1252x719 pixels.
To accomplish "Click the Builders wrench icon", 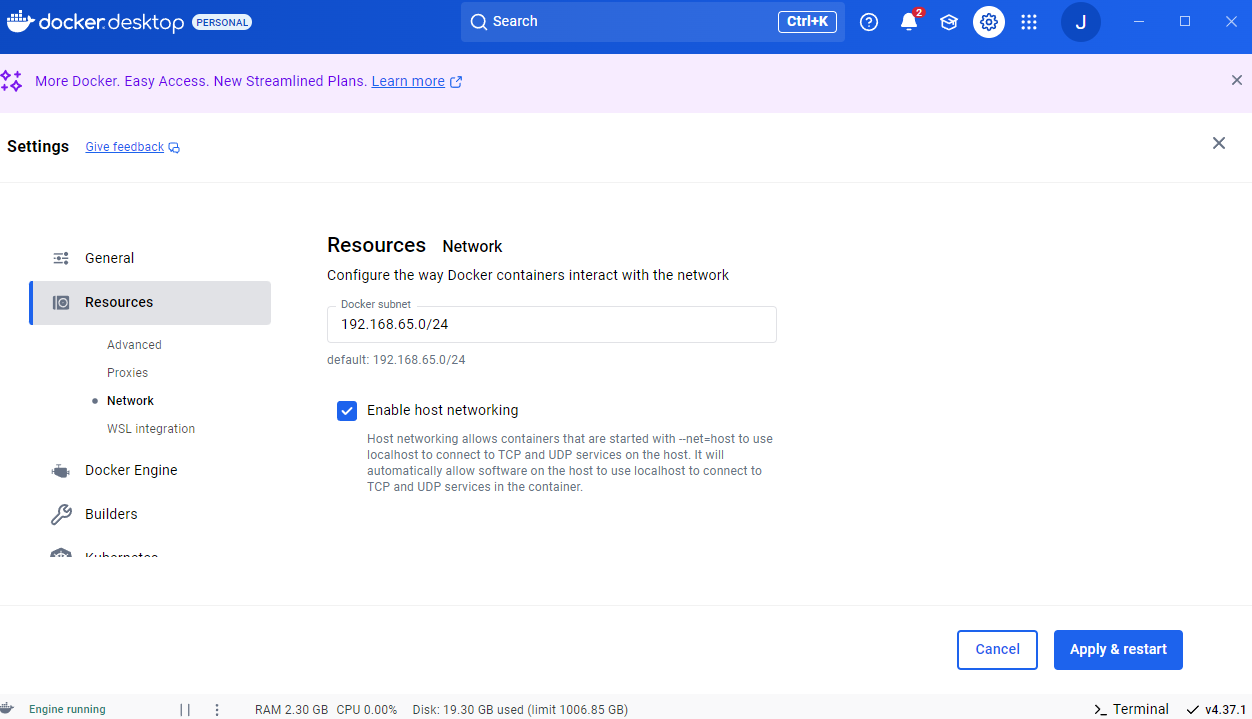I will coord(61,514).
